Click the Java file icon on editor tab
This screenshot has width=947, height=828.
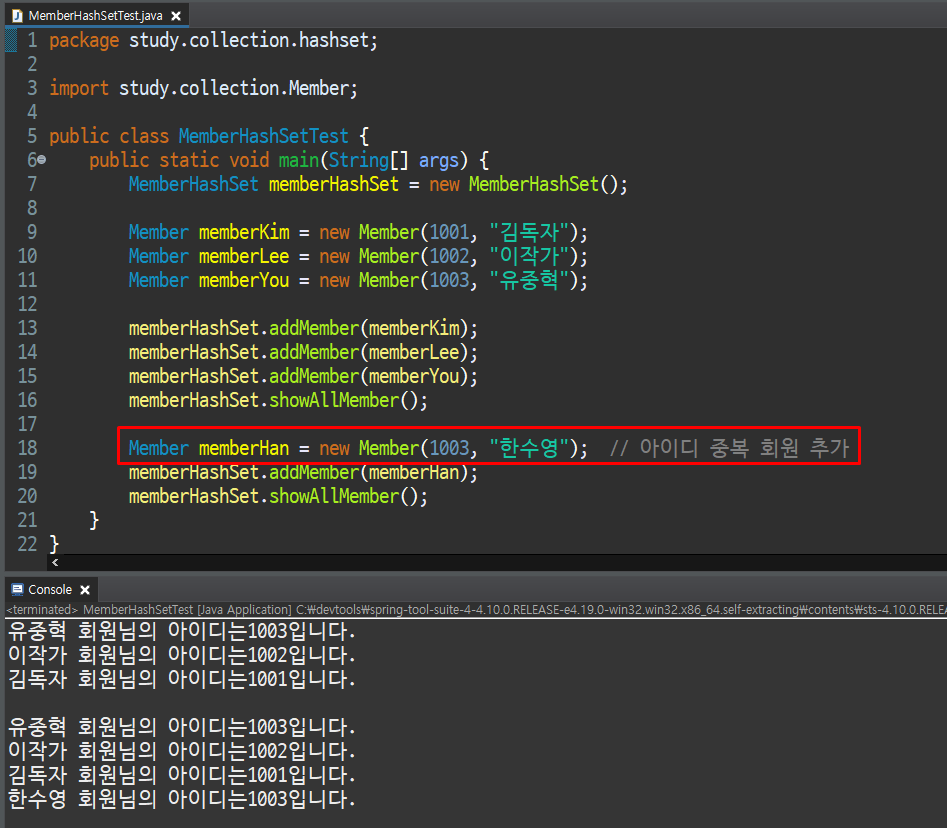[17, 16]
